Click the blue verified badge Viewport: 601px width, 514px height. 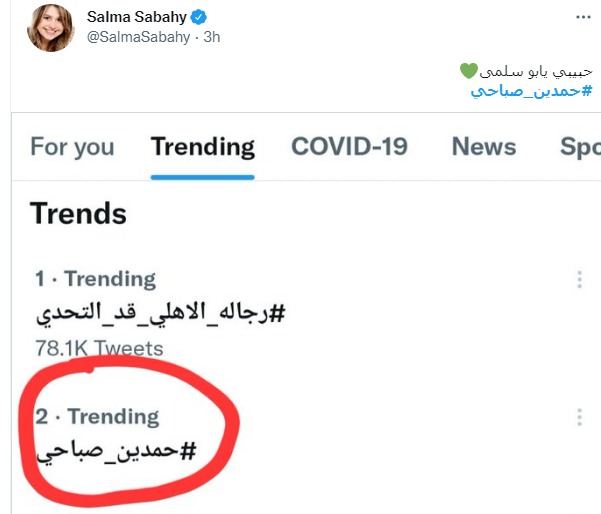(198, 17)
